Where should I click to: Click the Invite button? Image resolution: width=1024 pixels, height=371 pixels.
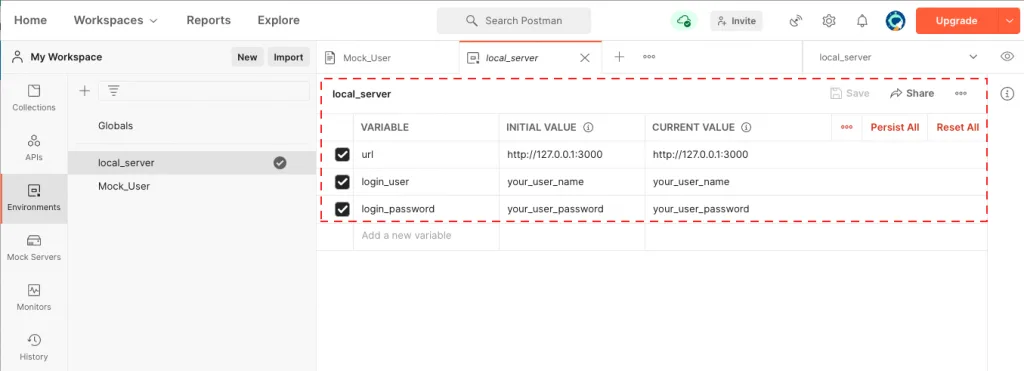point(736,21)
